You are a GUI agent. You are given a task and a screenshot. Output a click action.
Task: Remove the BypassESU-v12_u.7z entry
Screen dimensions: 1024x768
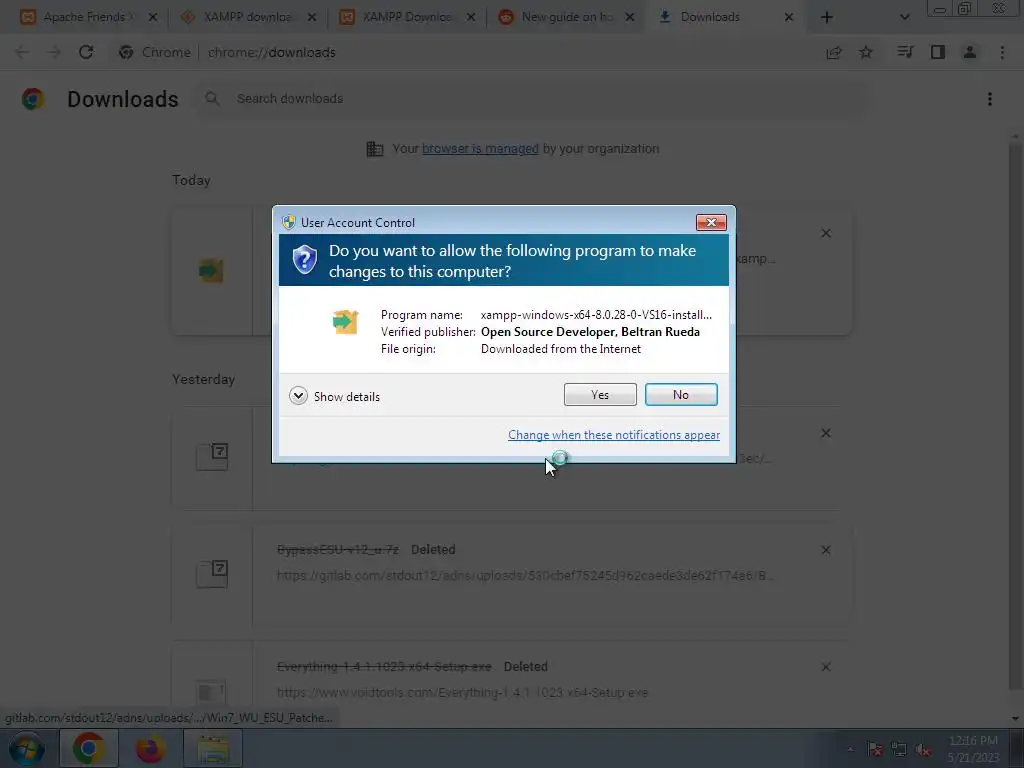[x=826, y=550]
